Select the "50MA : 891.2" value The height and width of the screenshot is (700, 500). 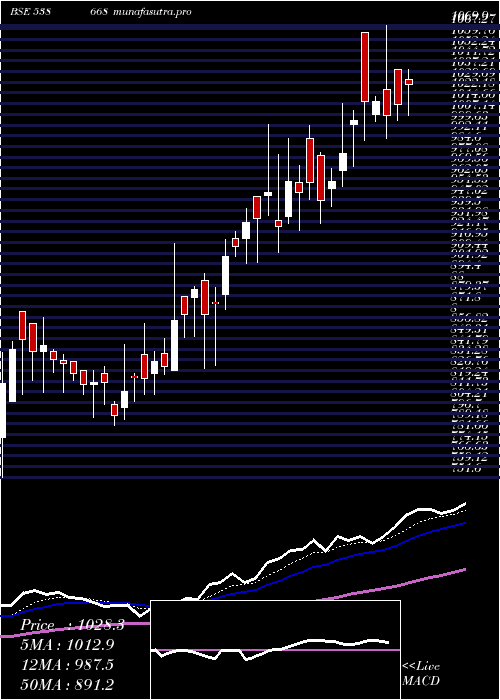[x=67, y=684]
